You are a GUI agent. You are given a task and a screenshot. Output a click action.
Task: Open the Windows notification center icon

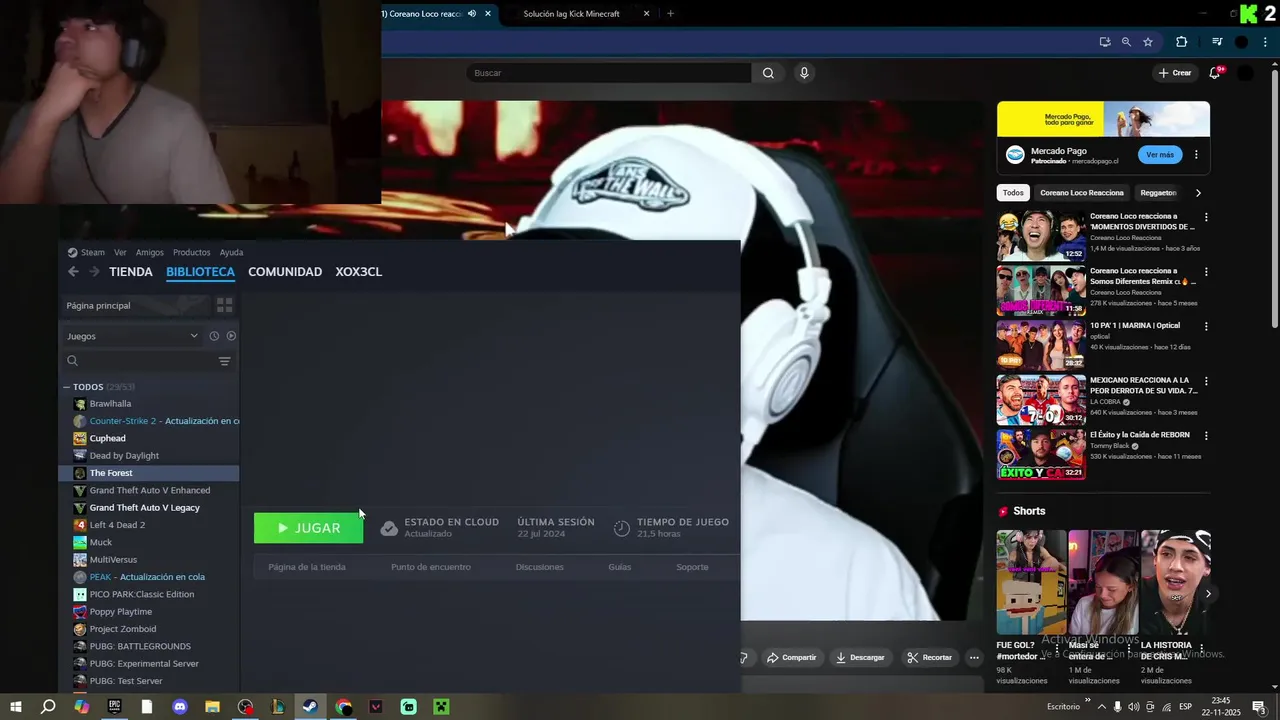[1260, 707]
